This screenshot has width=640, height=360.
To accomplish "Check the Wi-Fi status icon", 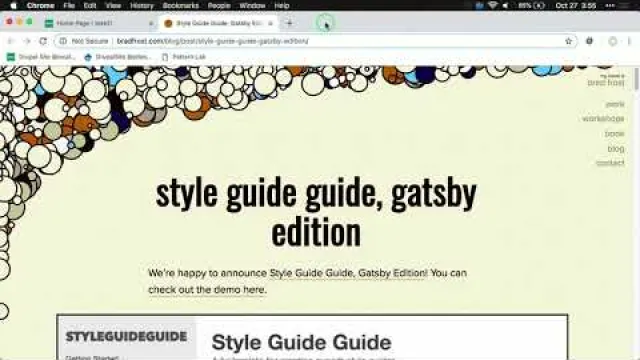I will click(x=493, y=6).
